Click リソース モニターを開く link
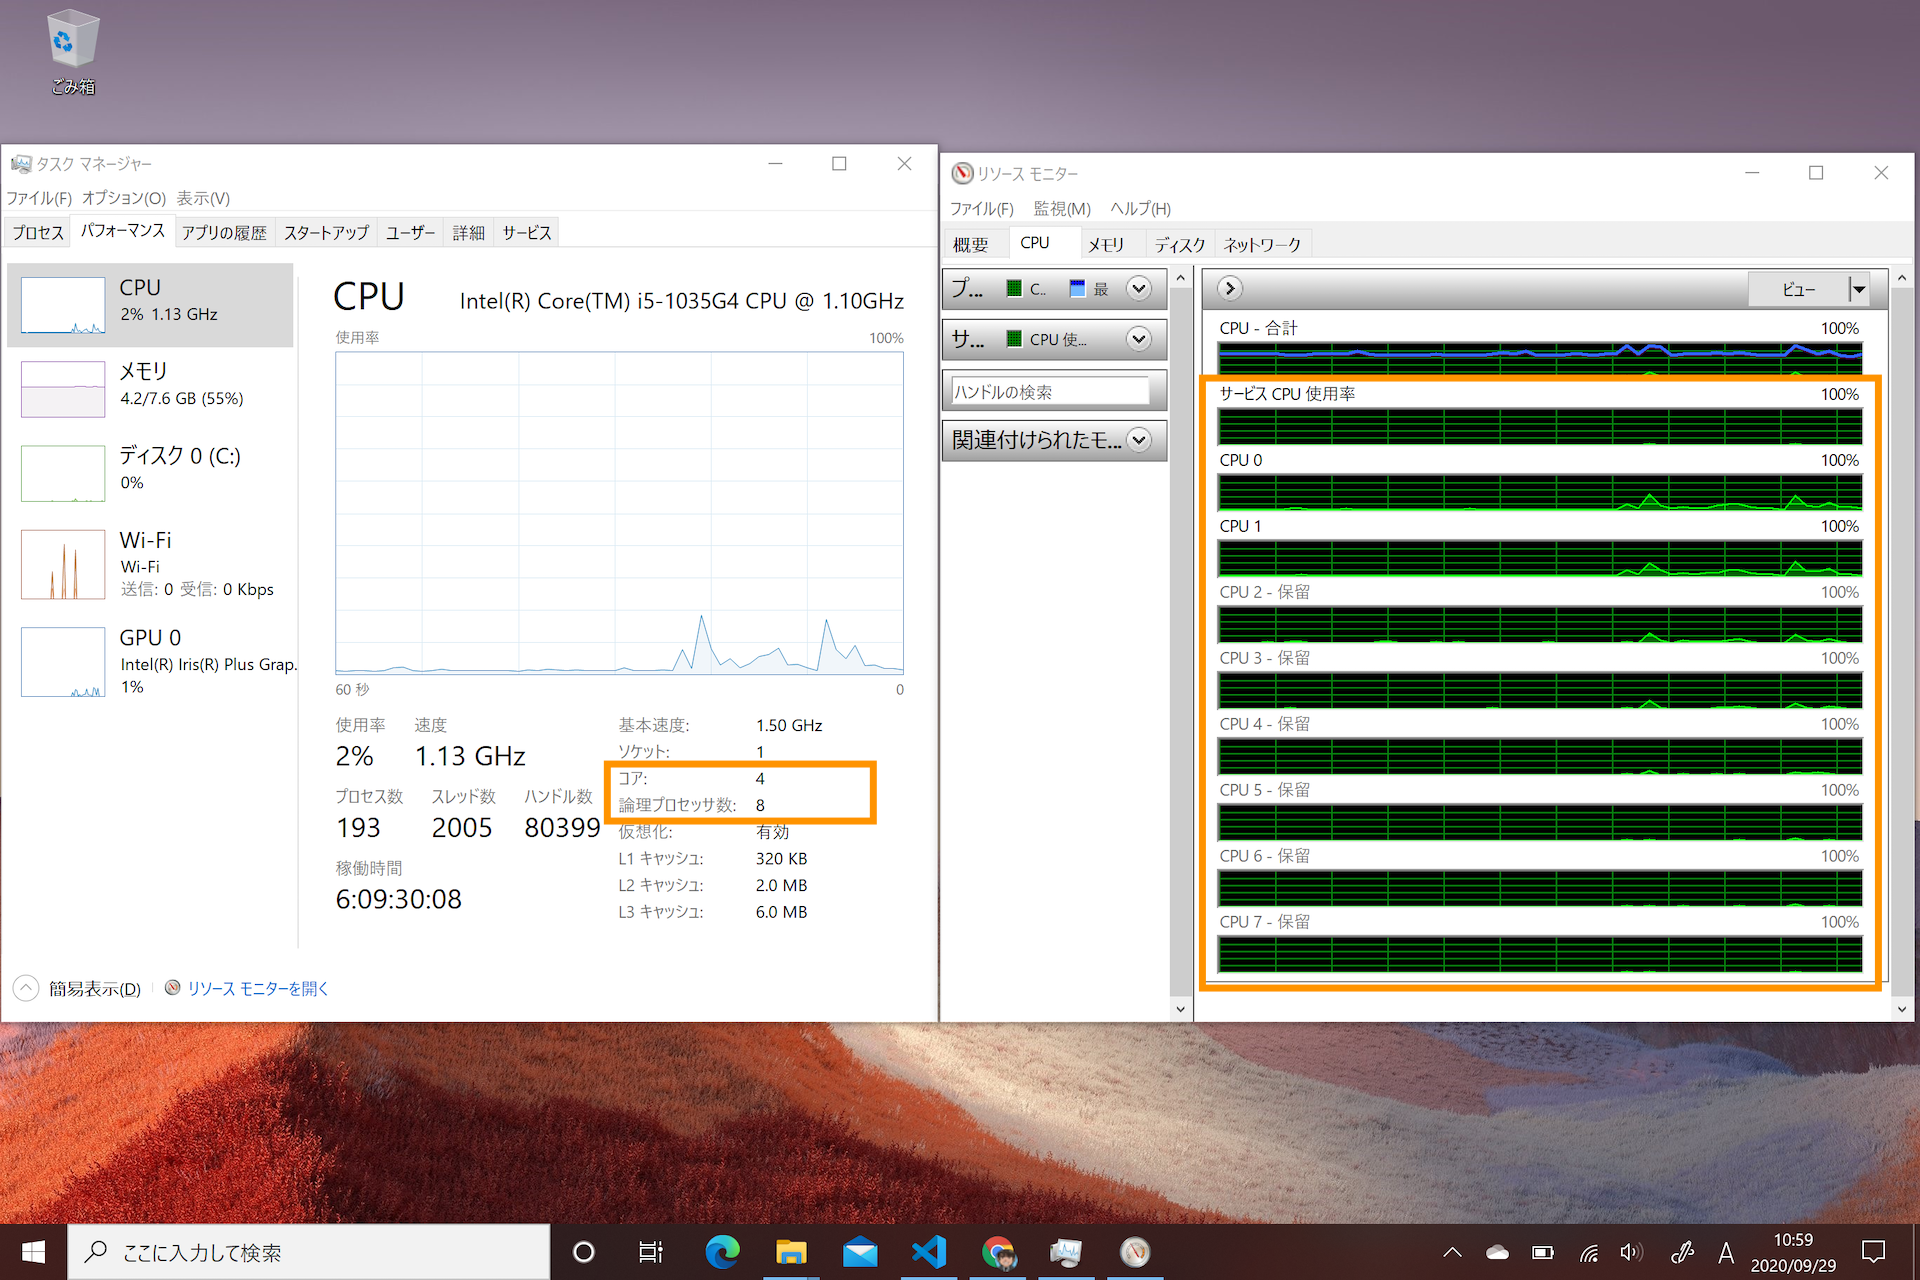The width and height of the screenshot is (1920, 1280). tap(258, 988)
